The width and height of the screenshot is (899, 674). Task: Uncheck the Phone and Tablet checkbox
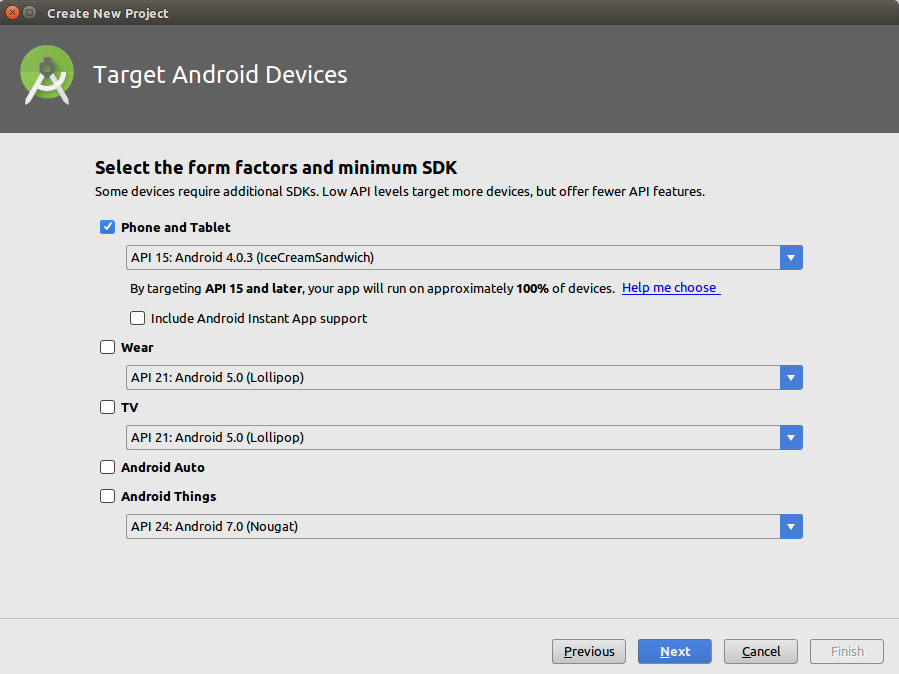coord(108,227)
